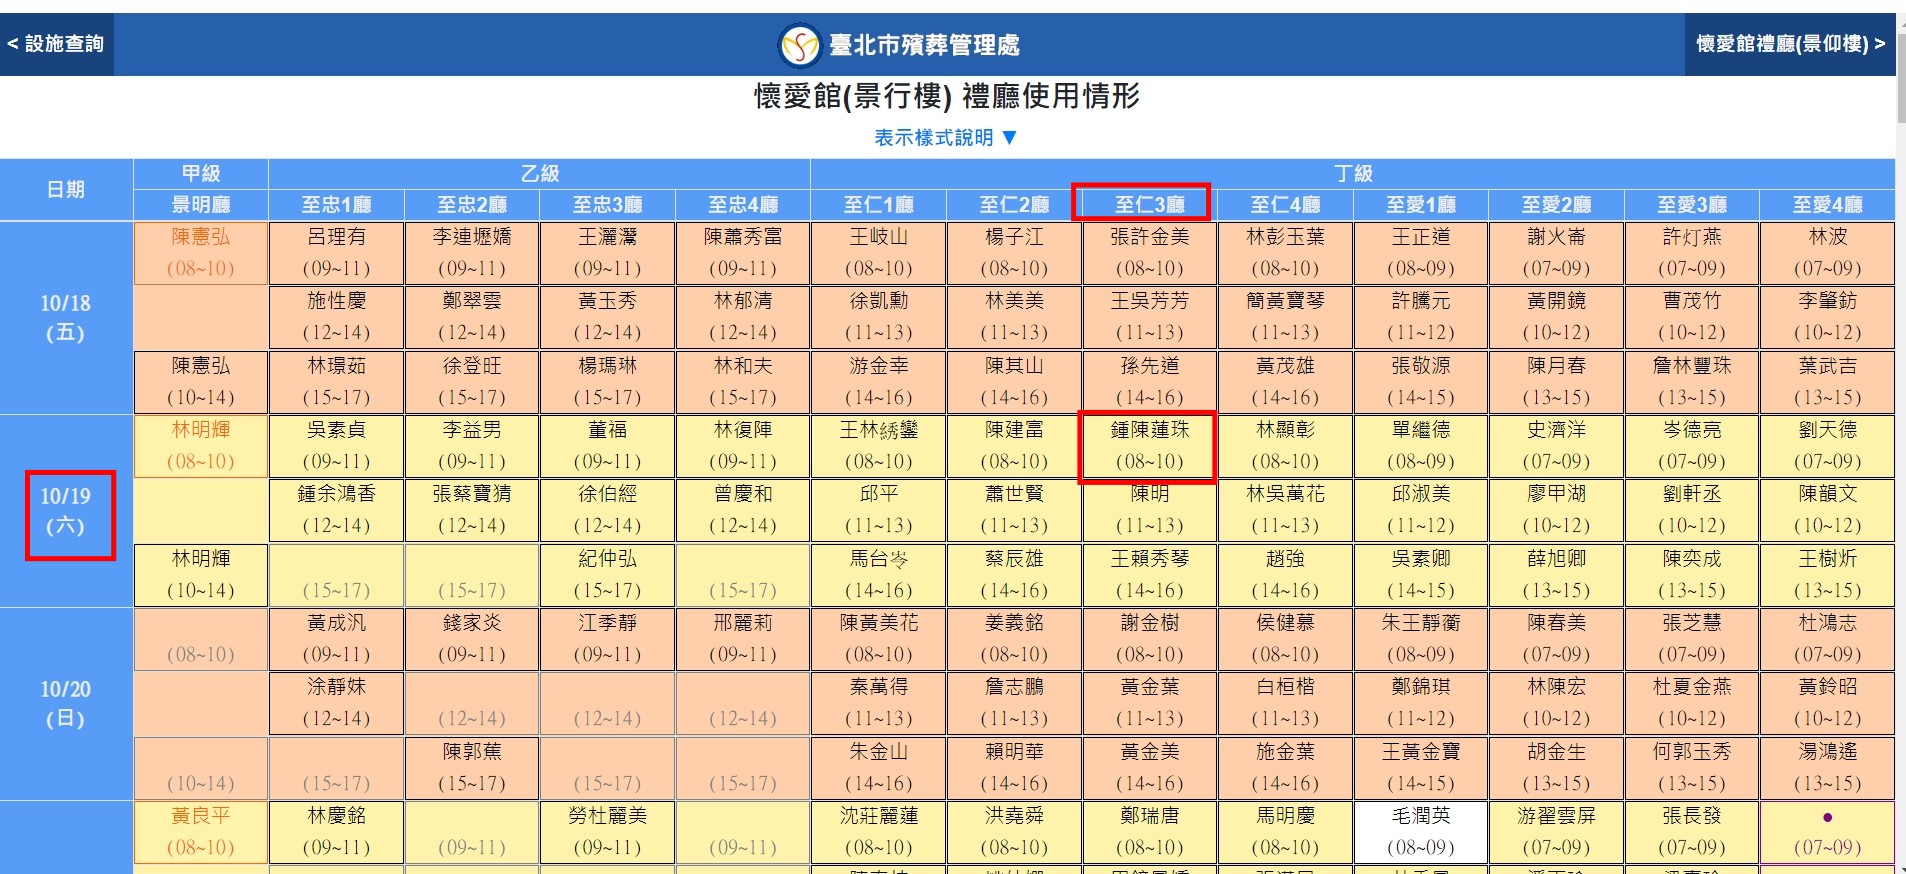Open 懷愛館禮廳(景仰樓) page
This screenshot has width=1906, height=874.
click(x=1790, y=44)
